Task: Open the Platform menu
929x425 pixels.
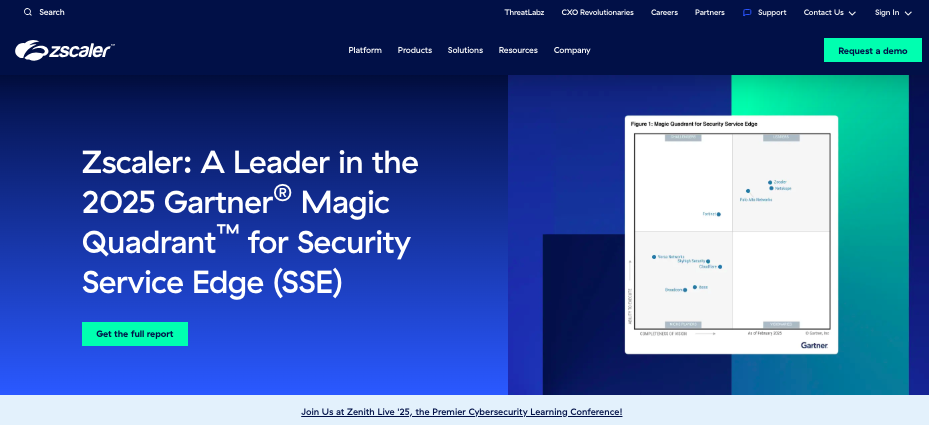Action: (365, 50)
